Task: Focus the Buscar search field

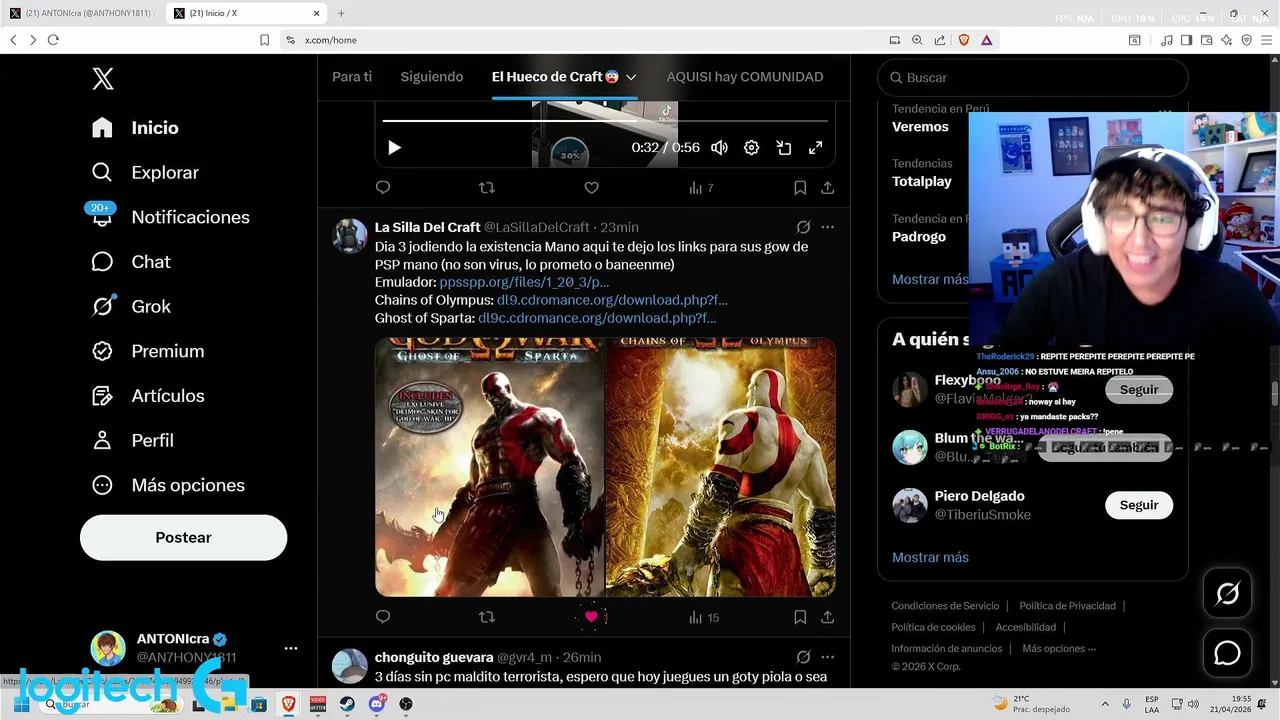Action: coord(1033,77)
